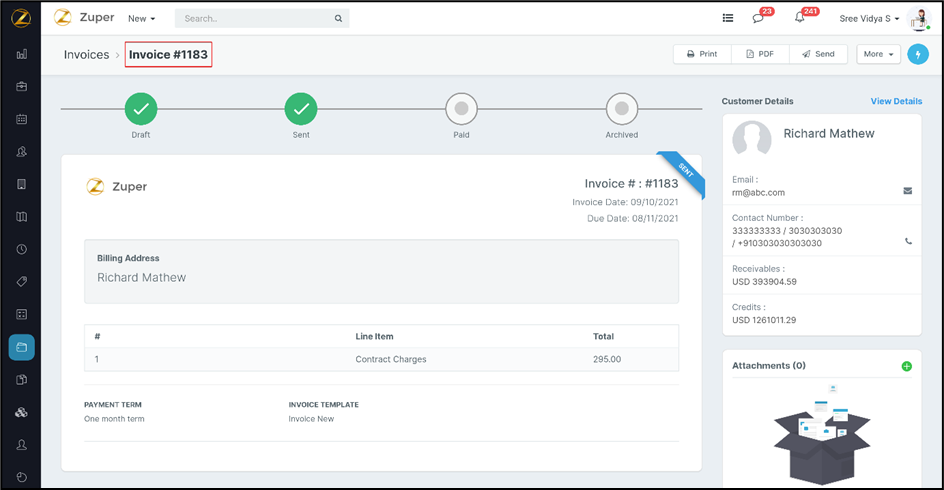Open the map view sidebar icon

click(22, 217)
